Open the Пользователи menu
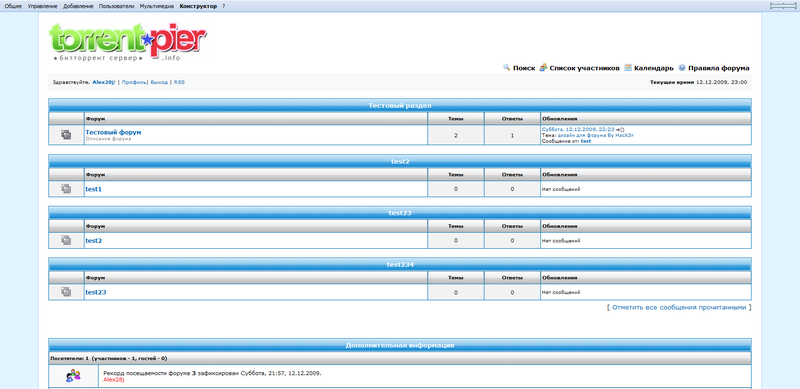The height and width of the screenshot is (389, 800). 116,6
